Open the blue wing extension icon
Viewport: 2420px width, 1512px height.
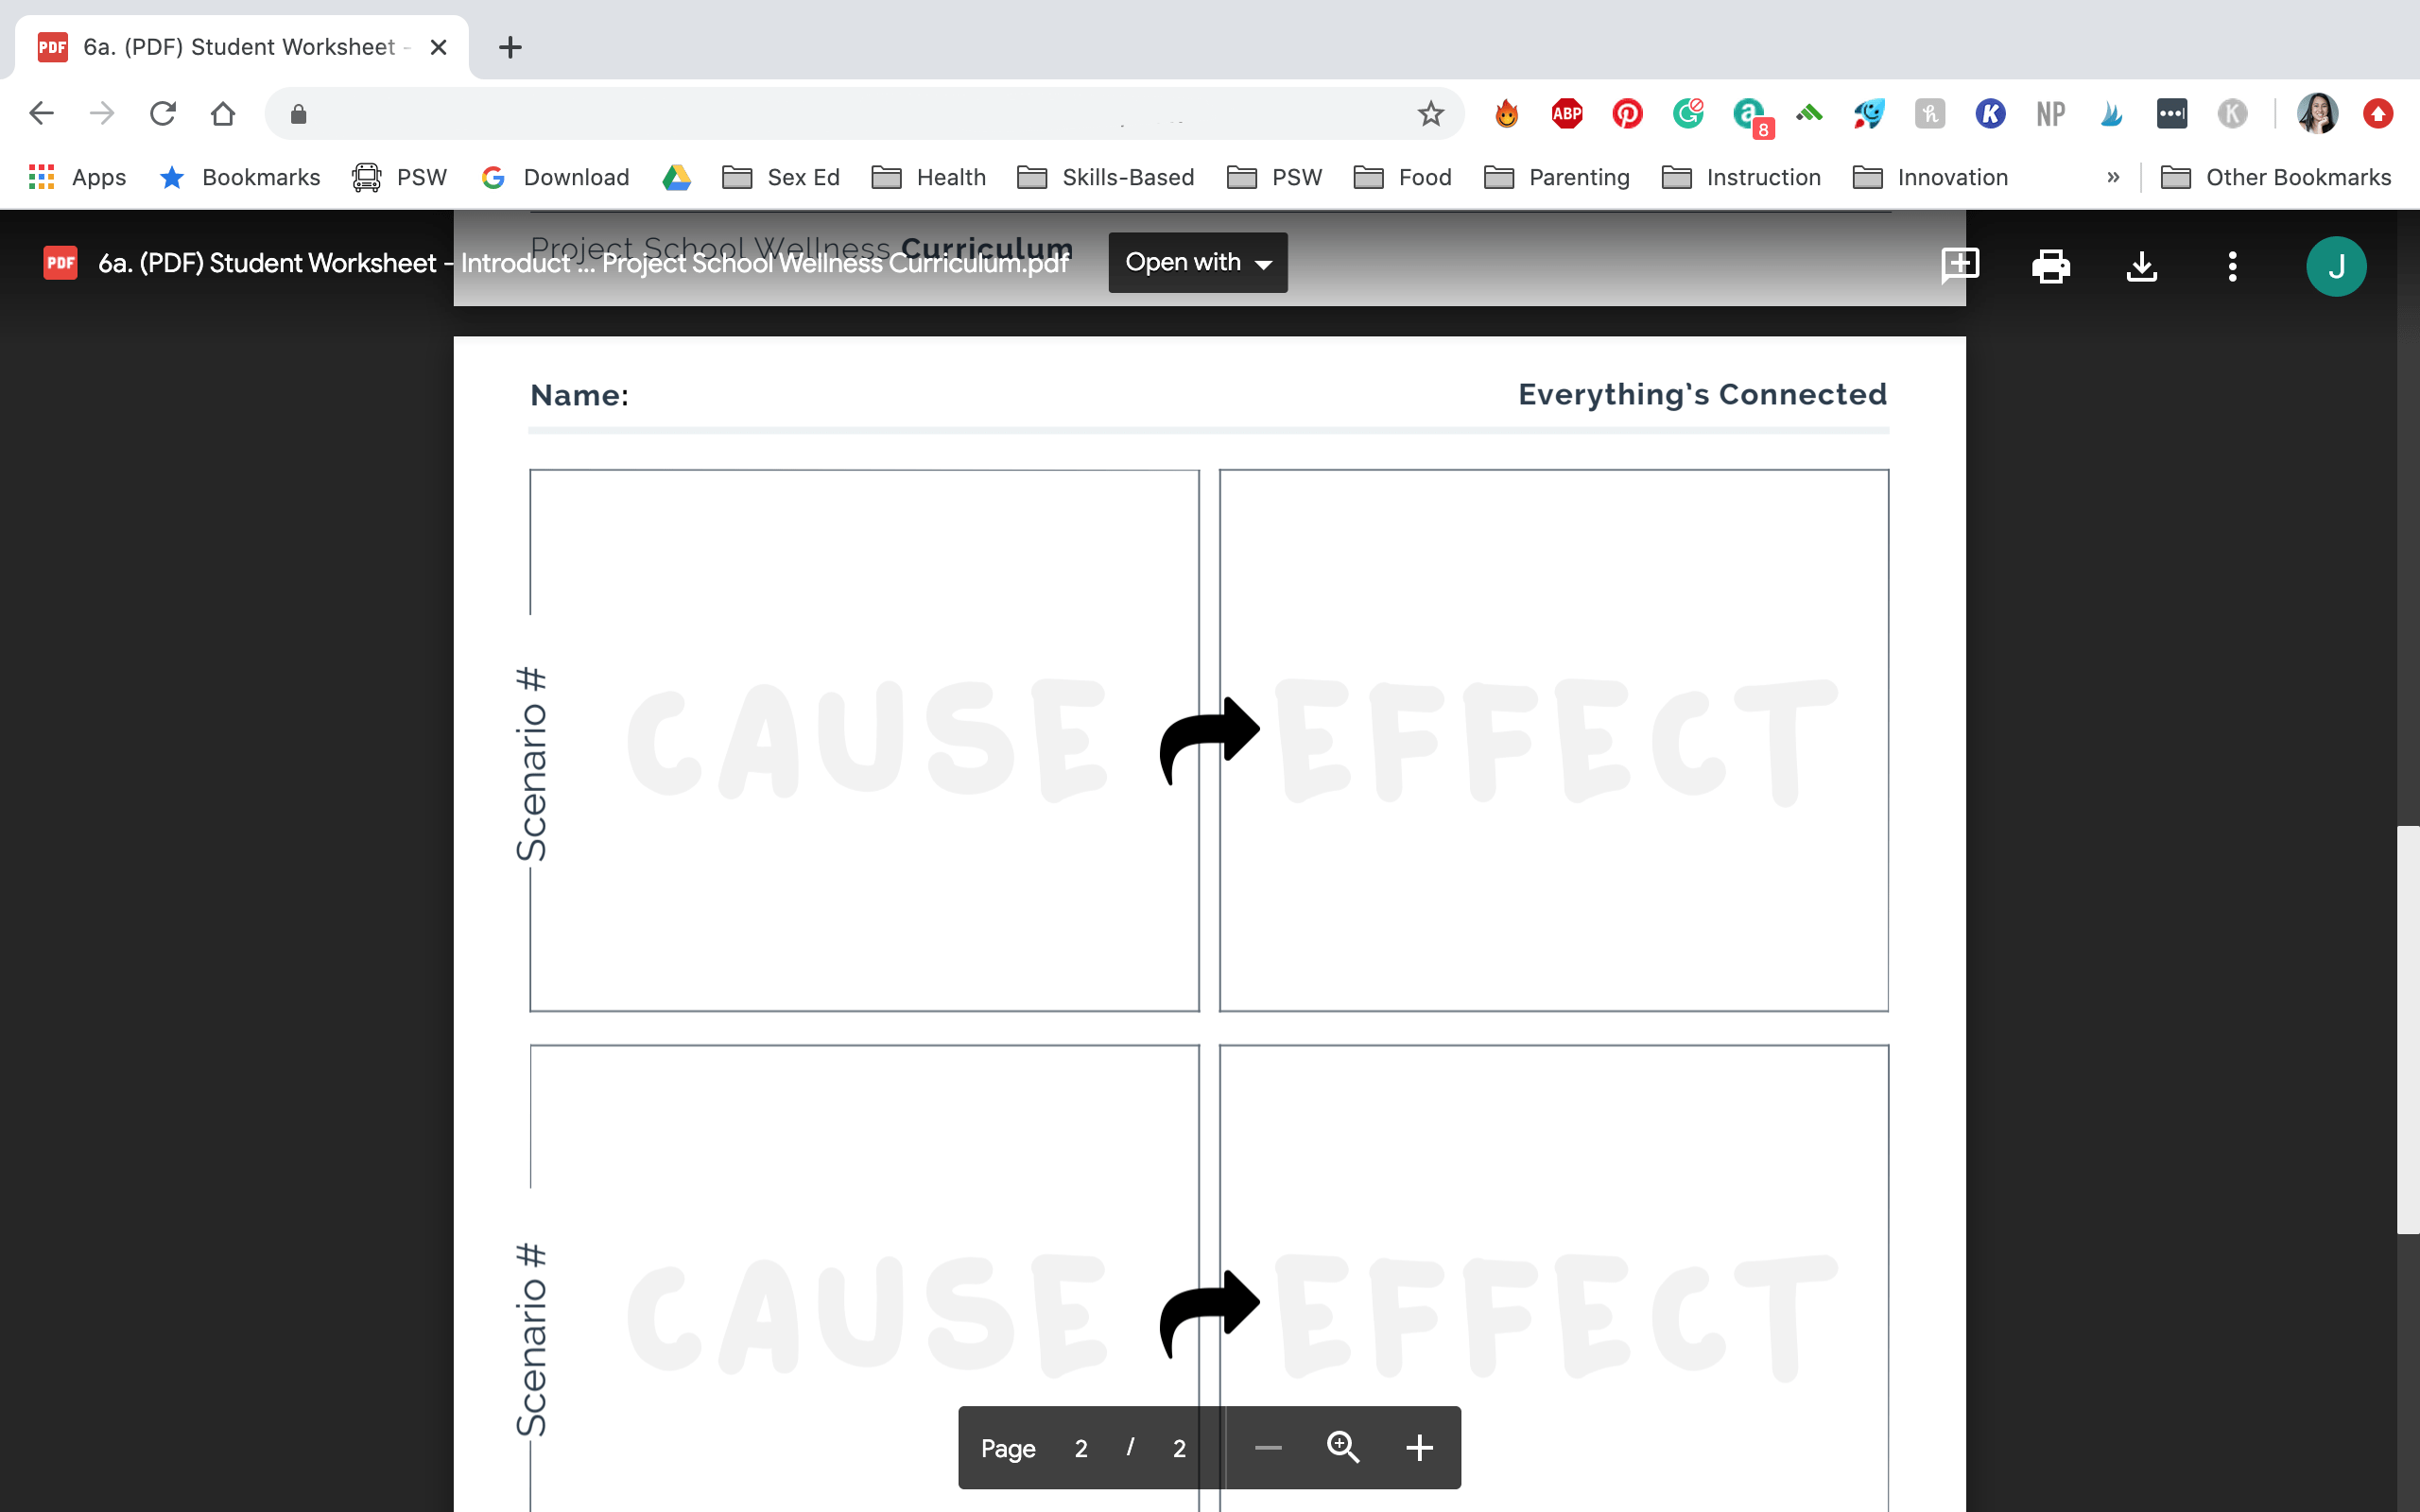(x=2111, y=114)
